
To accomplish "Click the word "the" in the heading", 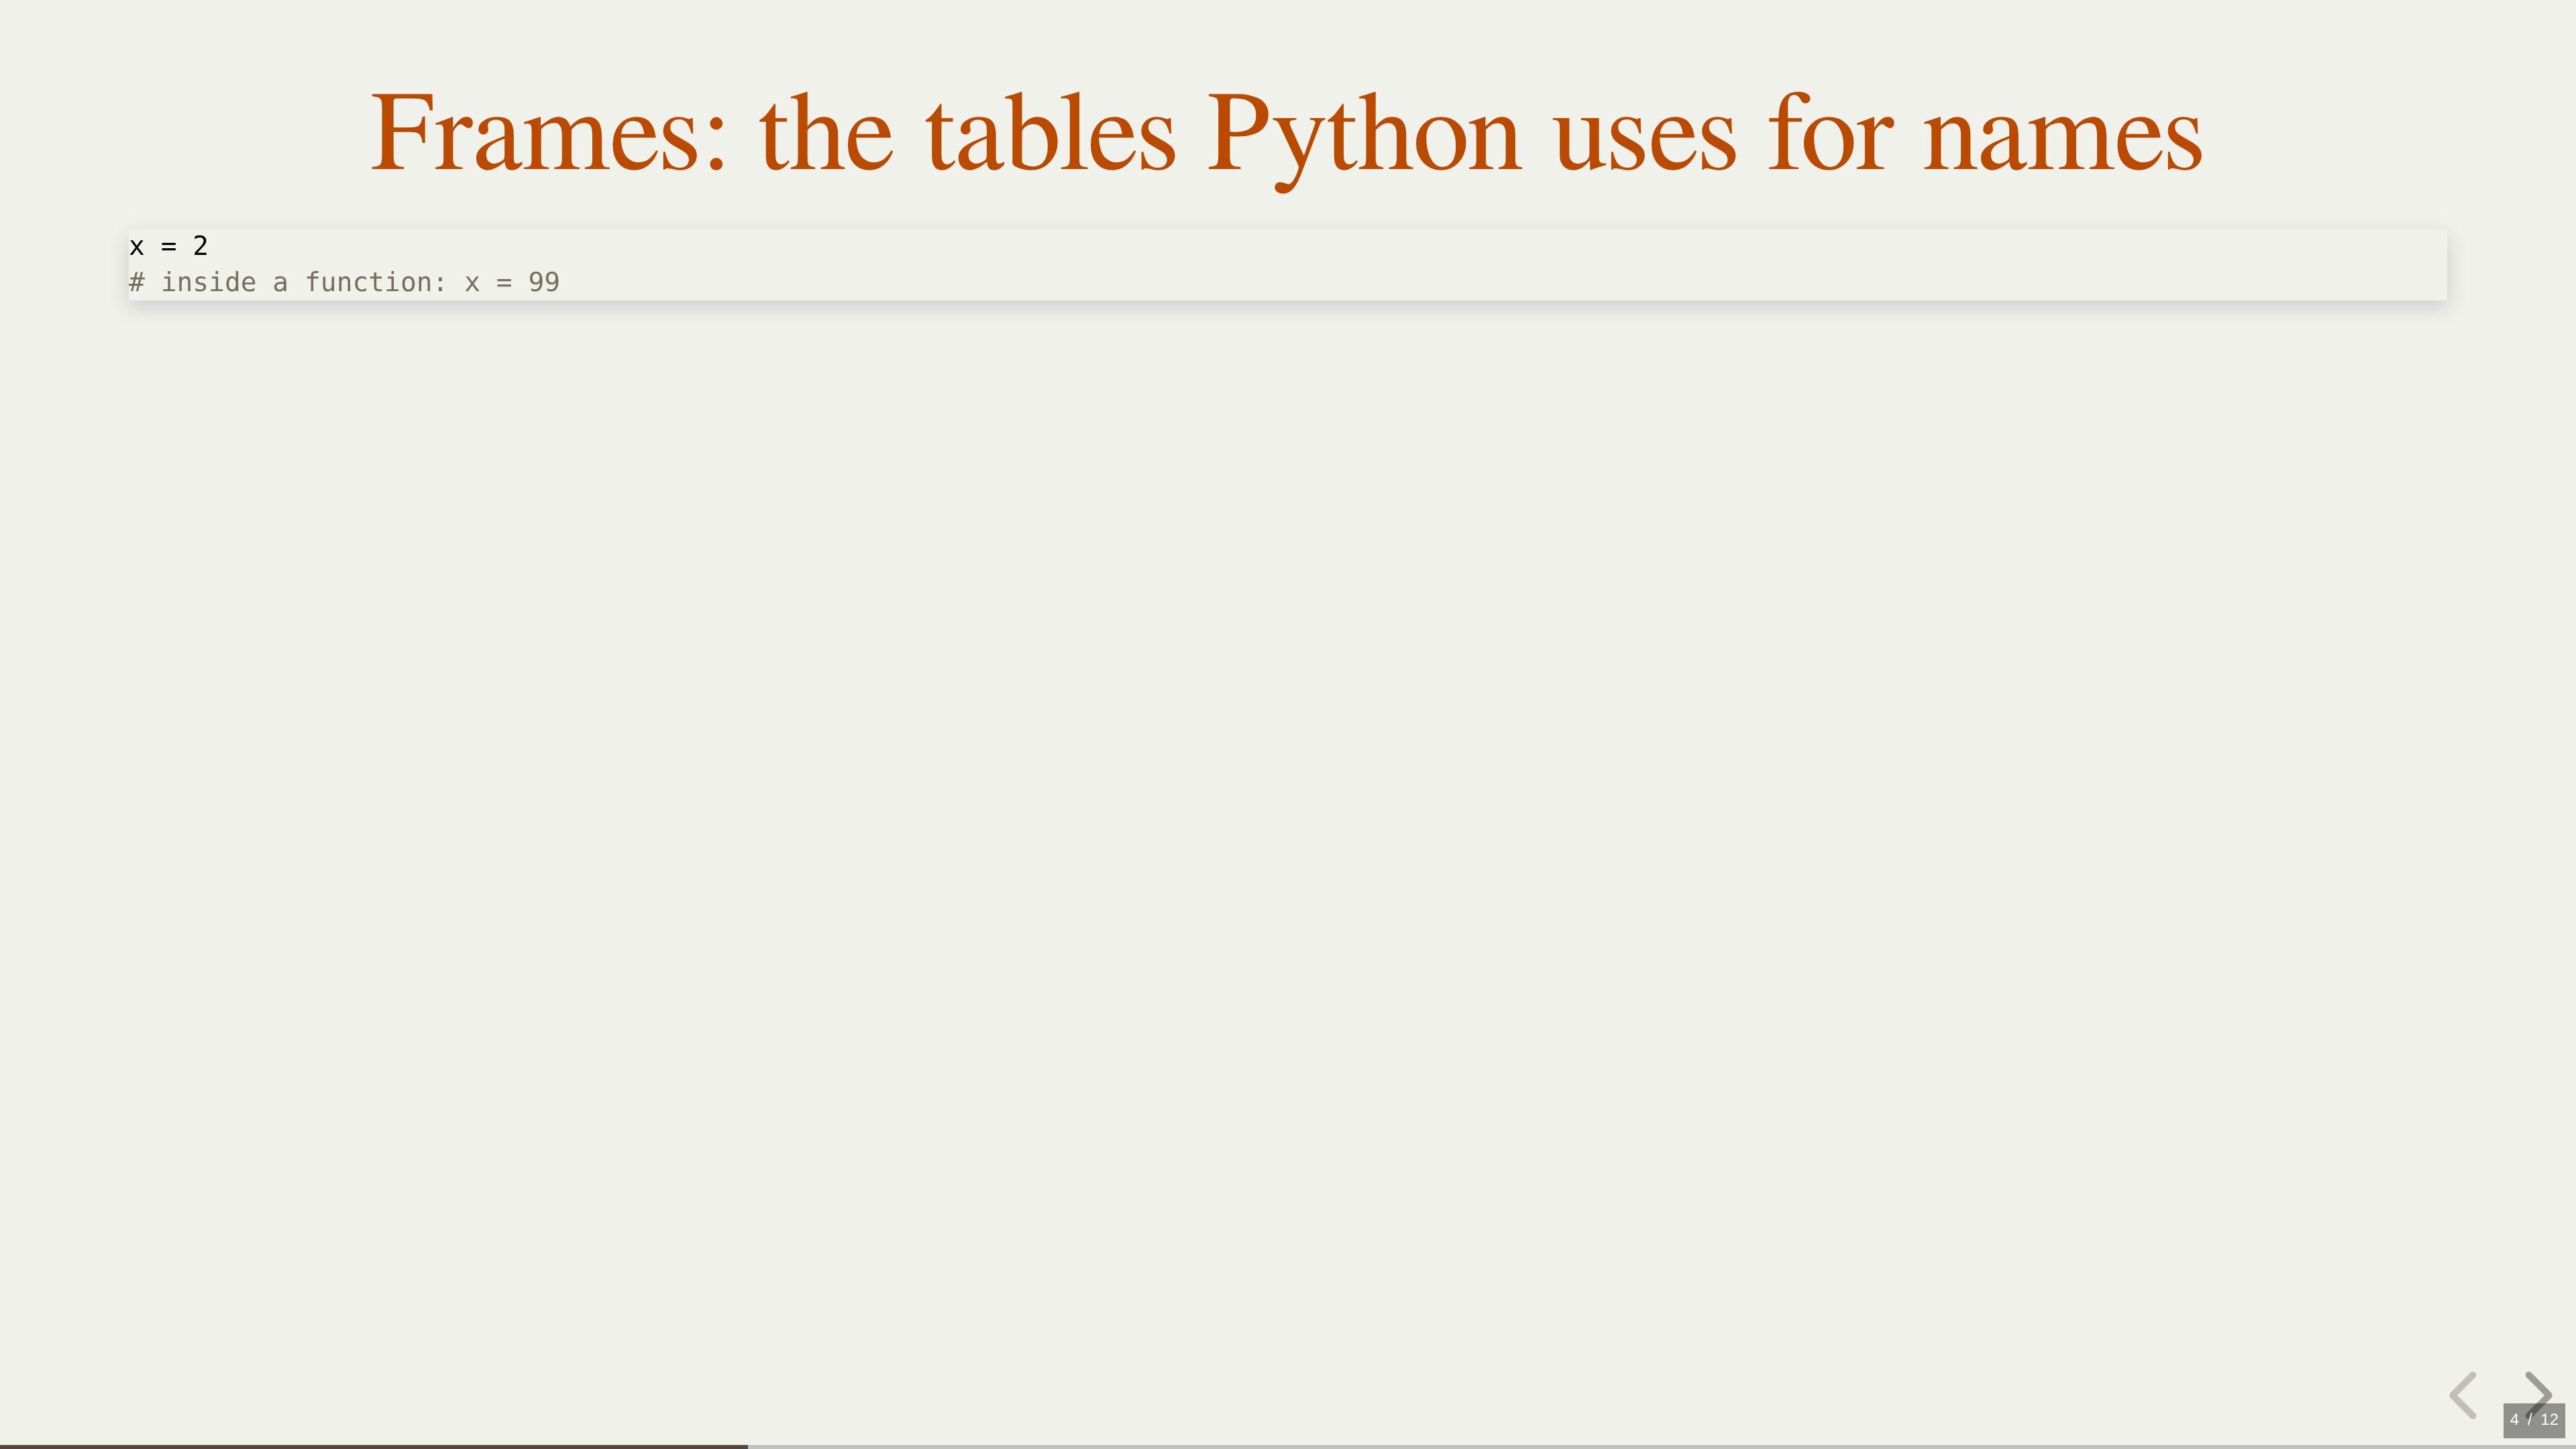I will click(826, 134).
